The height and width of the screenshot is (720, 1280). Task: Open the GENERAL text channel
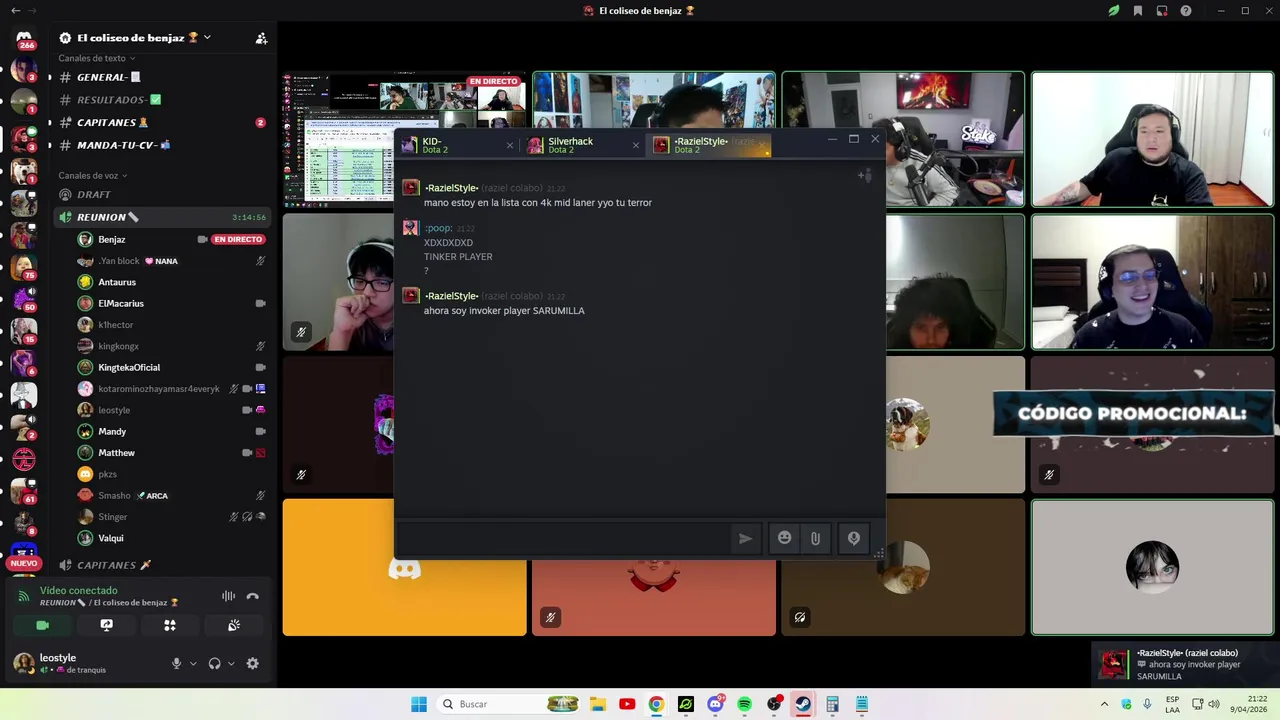pyautogui.click(x=162, y=77)
